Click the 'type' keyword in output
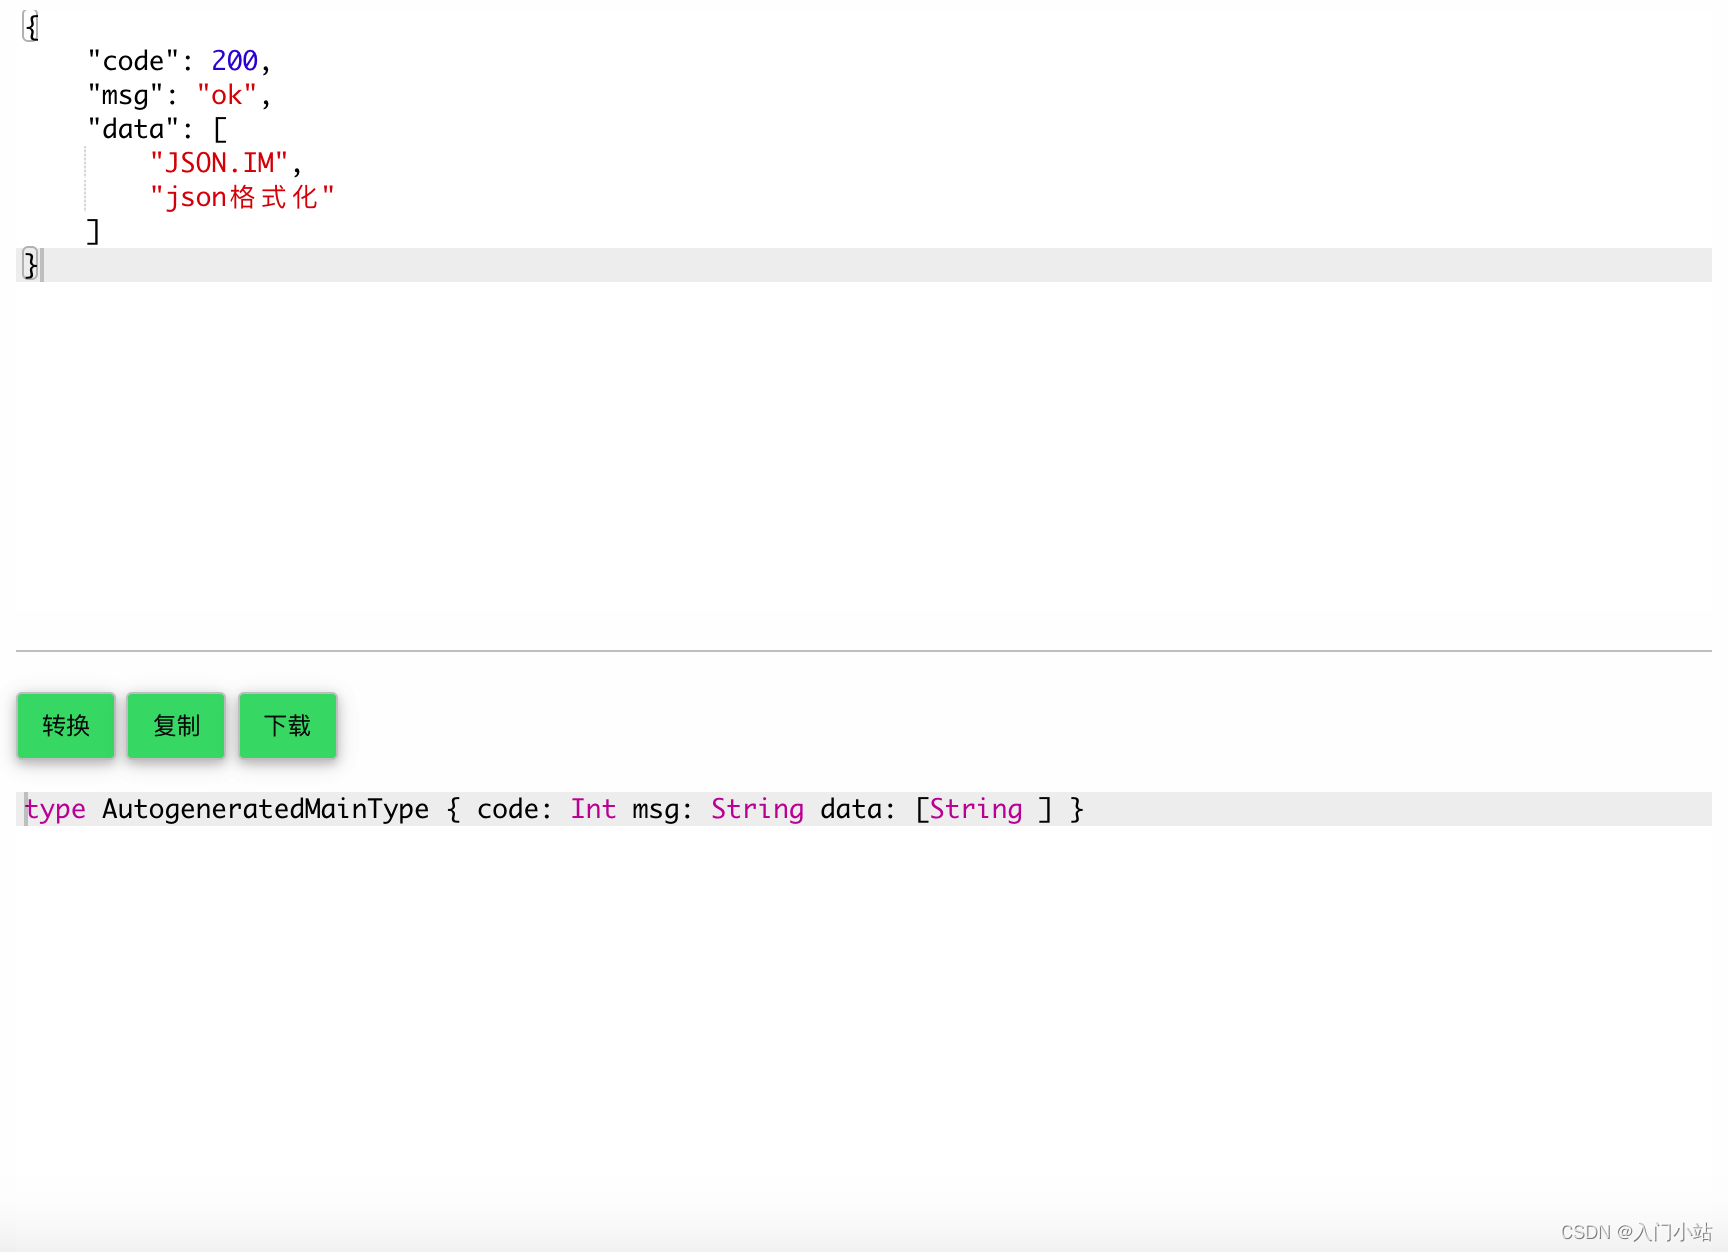The width and height of the screenshot is (1728, 1252). click(x=55, y=809)
